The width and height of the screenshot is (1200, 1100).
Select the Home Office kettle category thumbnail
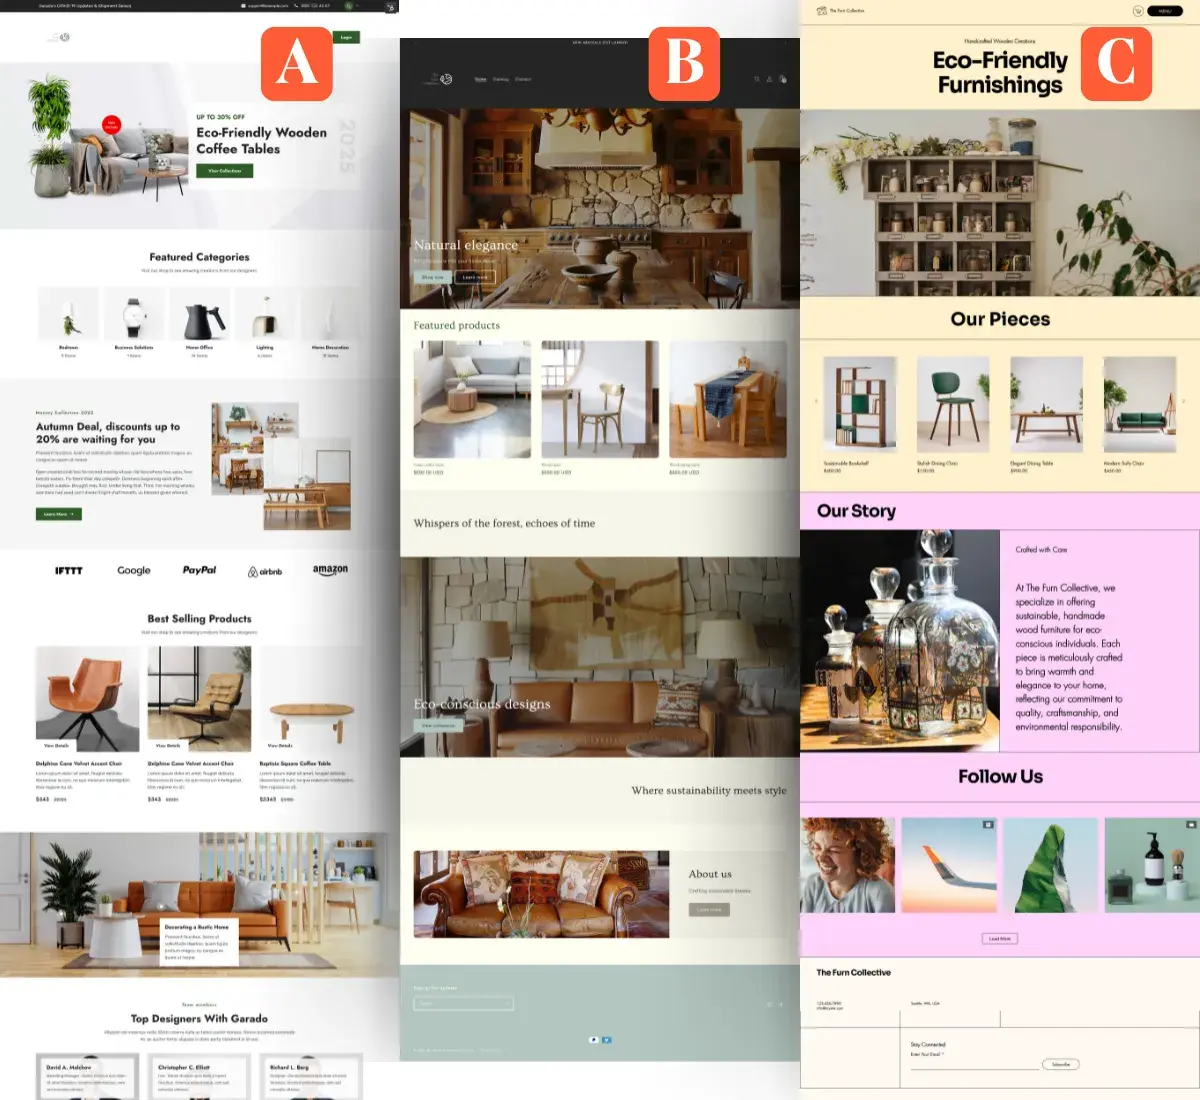click(200, 316)
